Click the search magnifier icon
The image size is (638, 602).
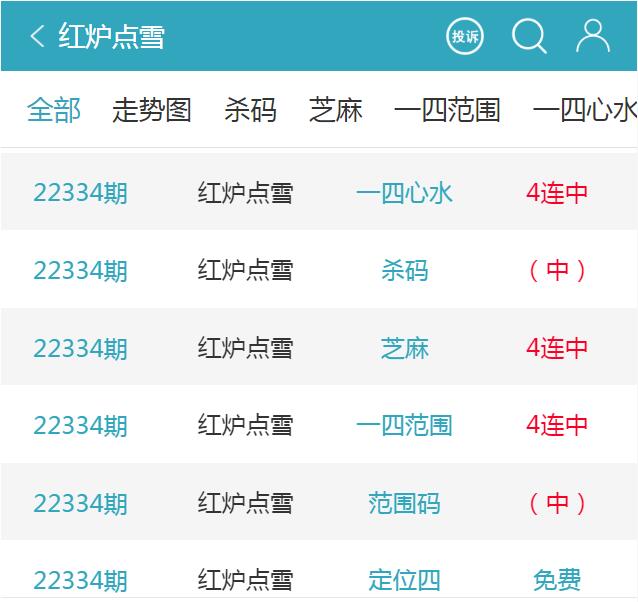click(x=529, y=37)
